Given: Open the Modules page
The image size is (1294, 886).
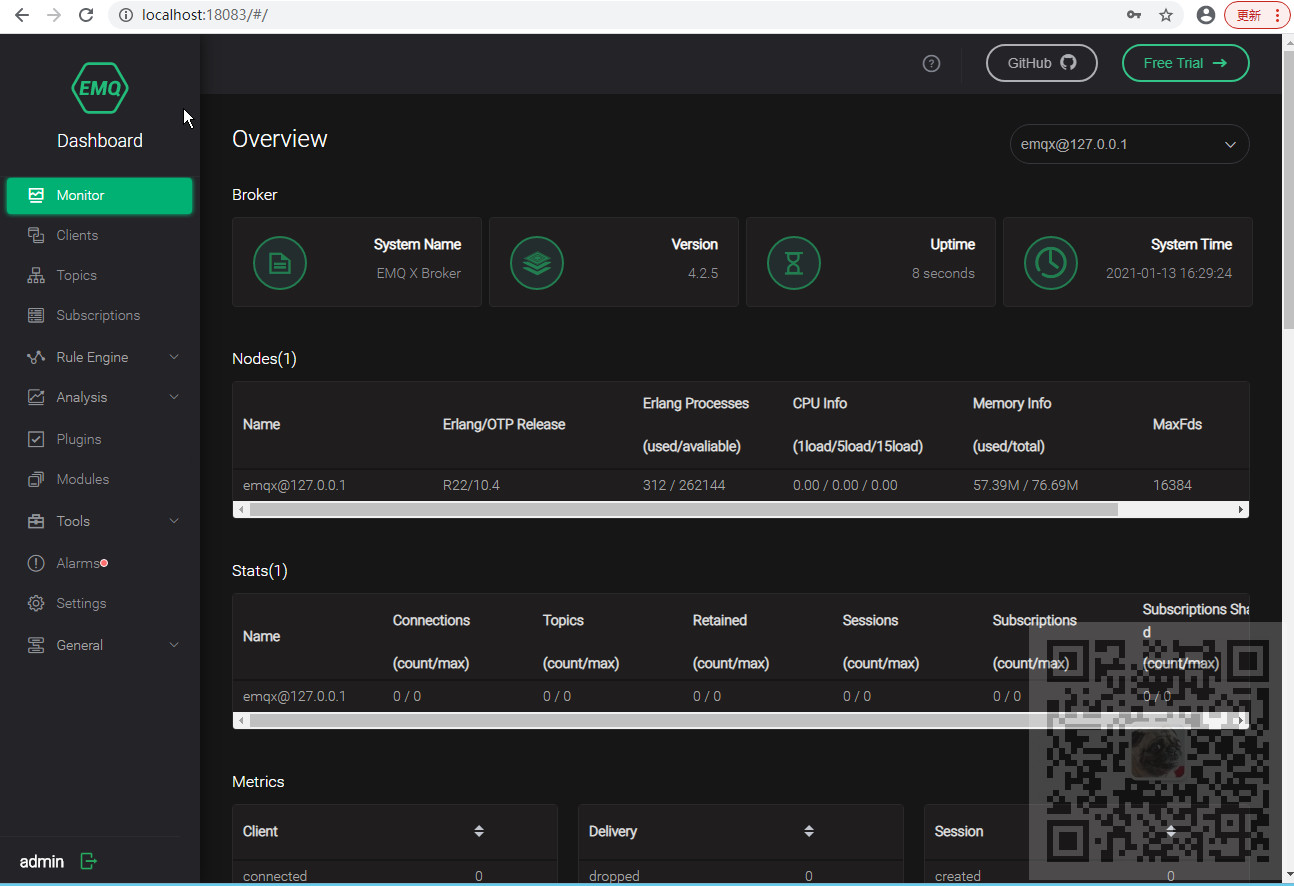Looking at the screenshot, I should pyautogui.click(x=100, y=479).
